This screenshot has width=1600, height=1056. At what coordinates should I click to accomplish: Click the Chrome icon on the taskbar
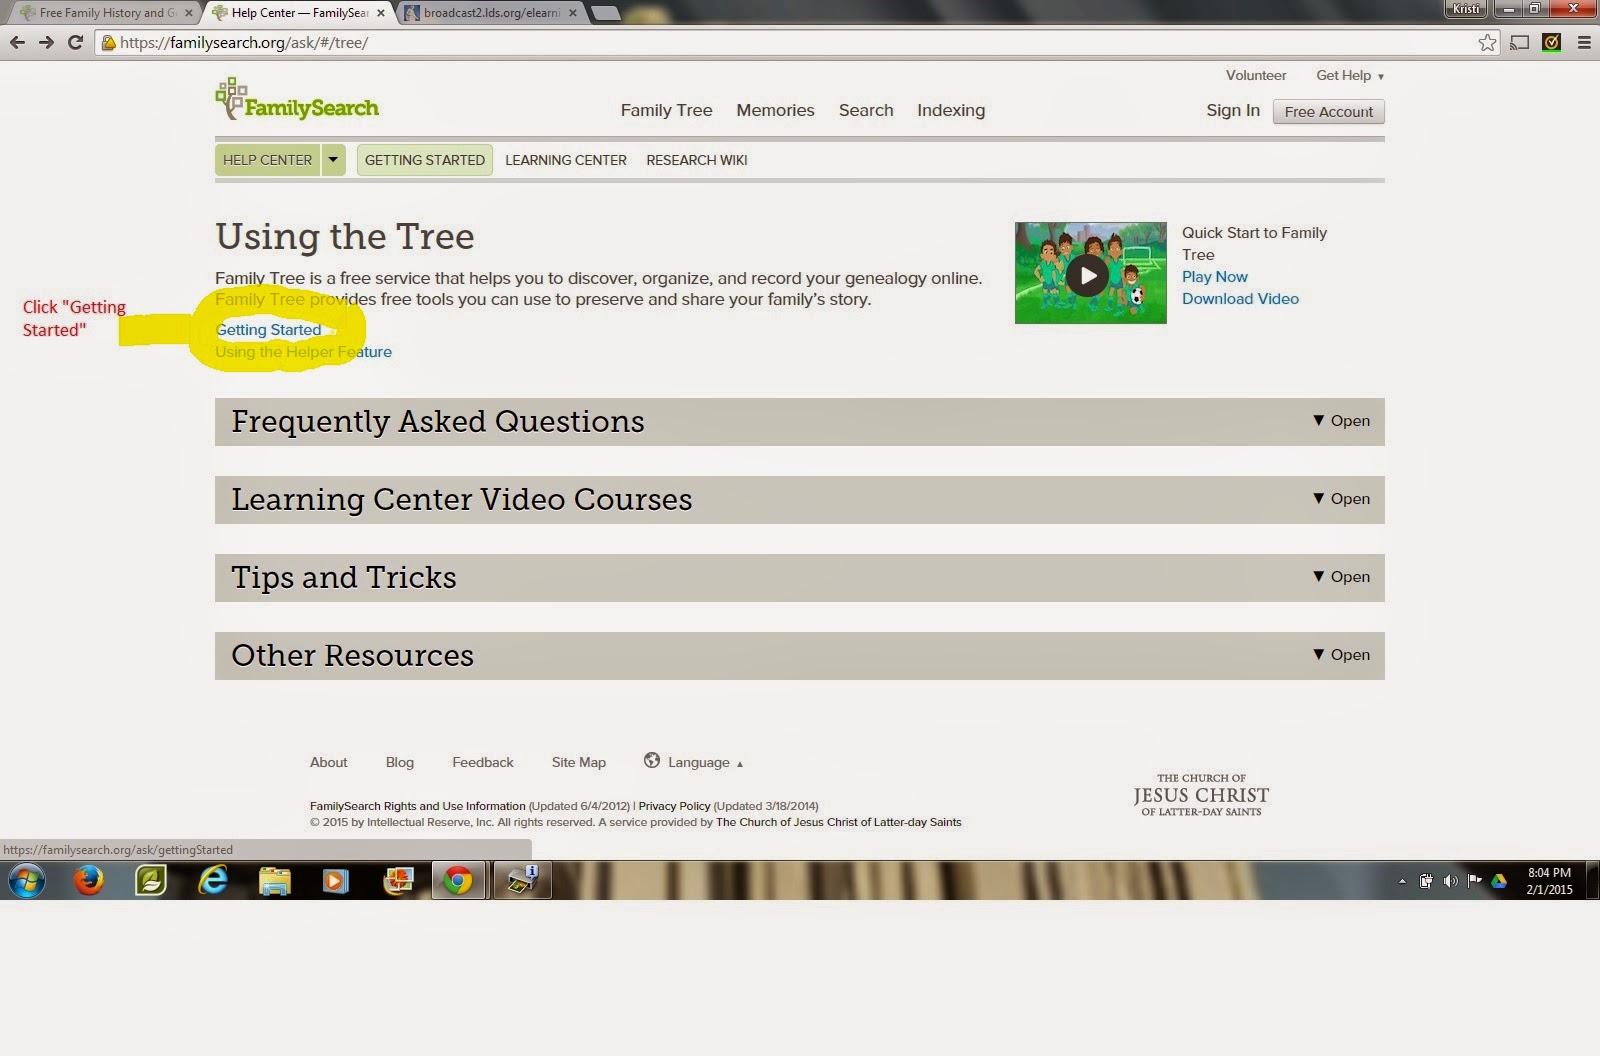459,881
